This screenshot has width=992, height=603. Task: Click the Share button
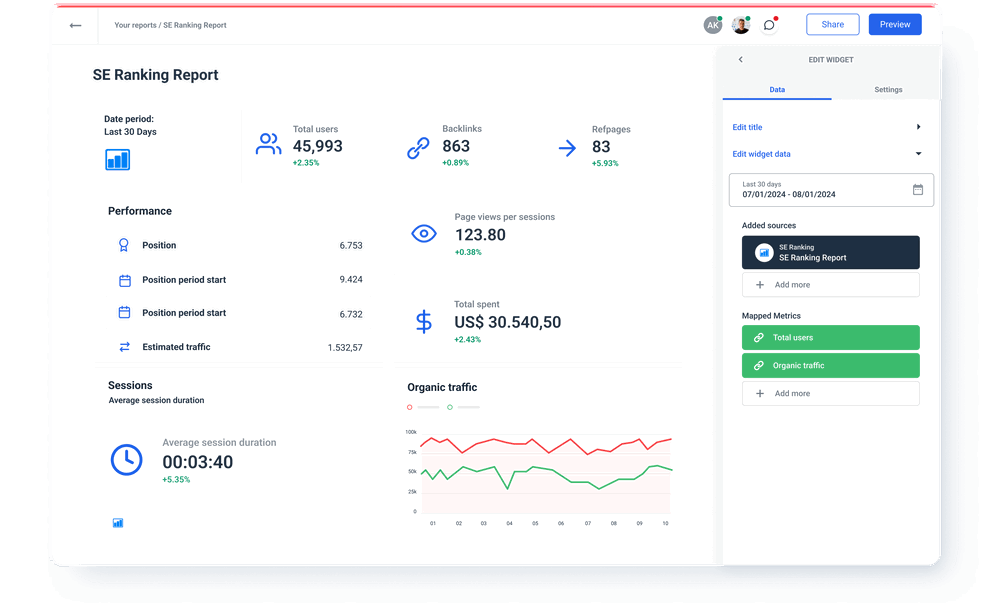[832, 24]
